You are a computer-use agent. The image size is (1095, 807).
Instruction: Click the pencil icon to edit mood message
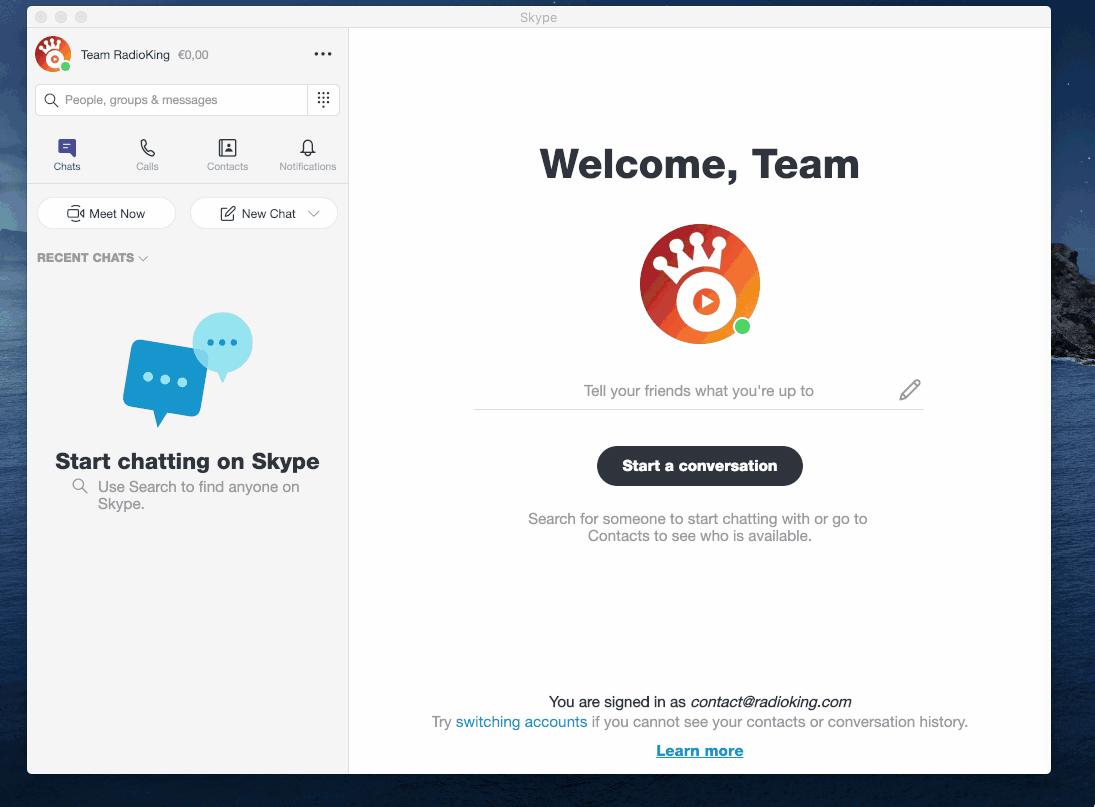909,390
